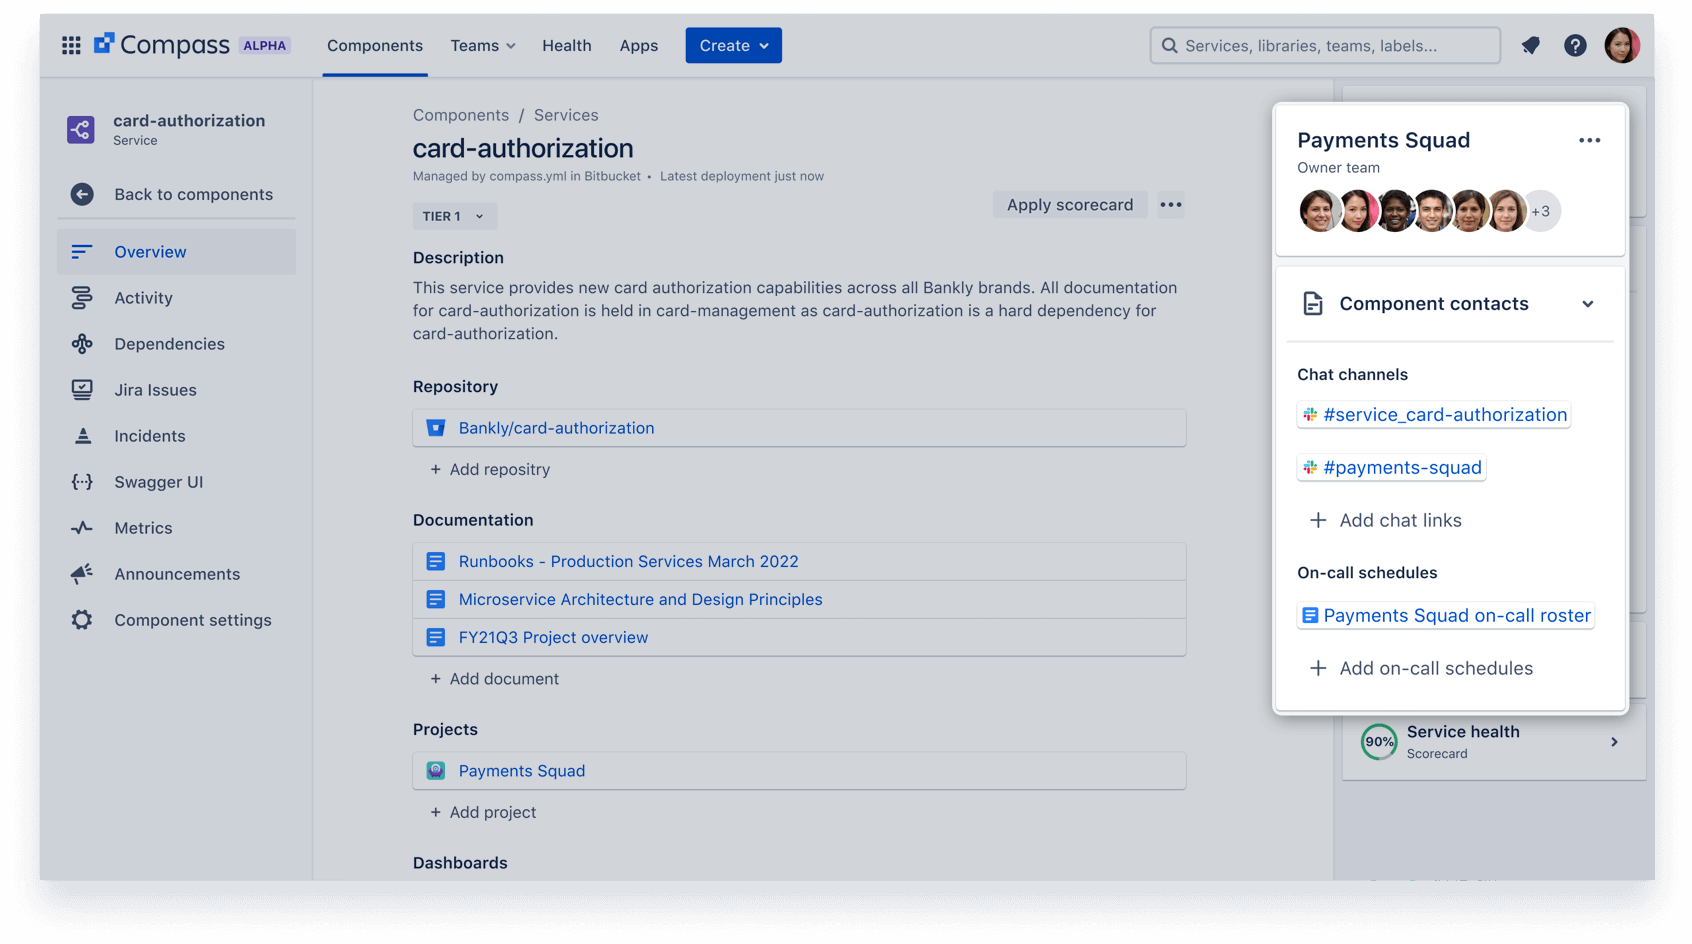Click the Metrics pulse icon
1692x944 pixels.
pyautogui.click(x=82, y=528)
